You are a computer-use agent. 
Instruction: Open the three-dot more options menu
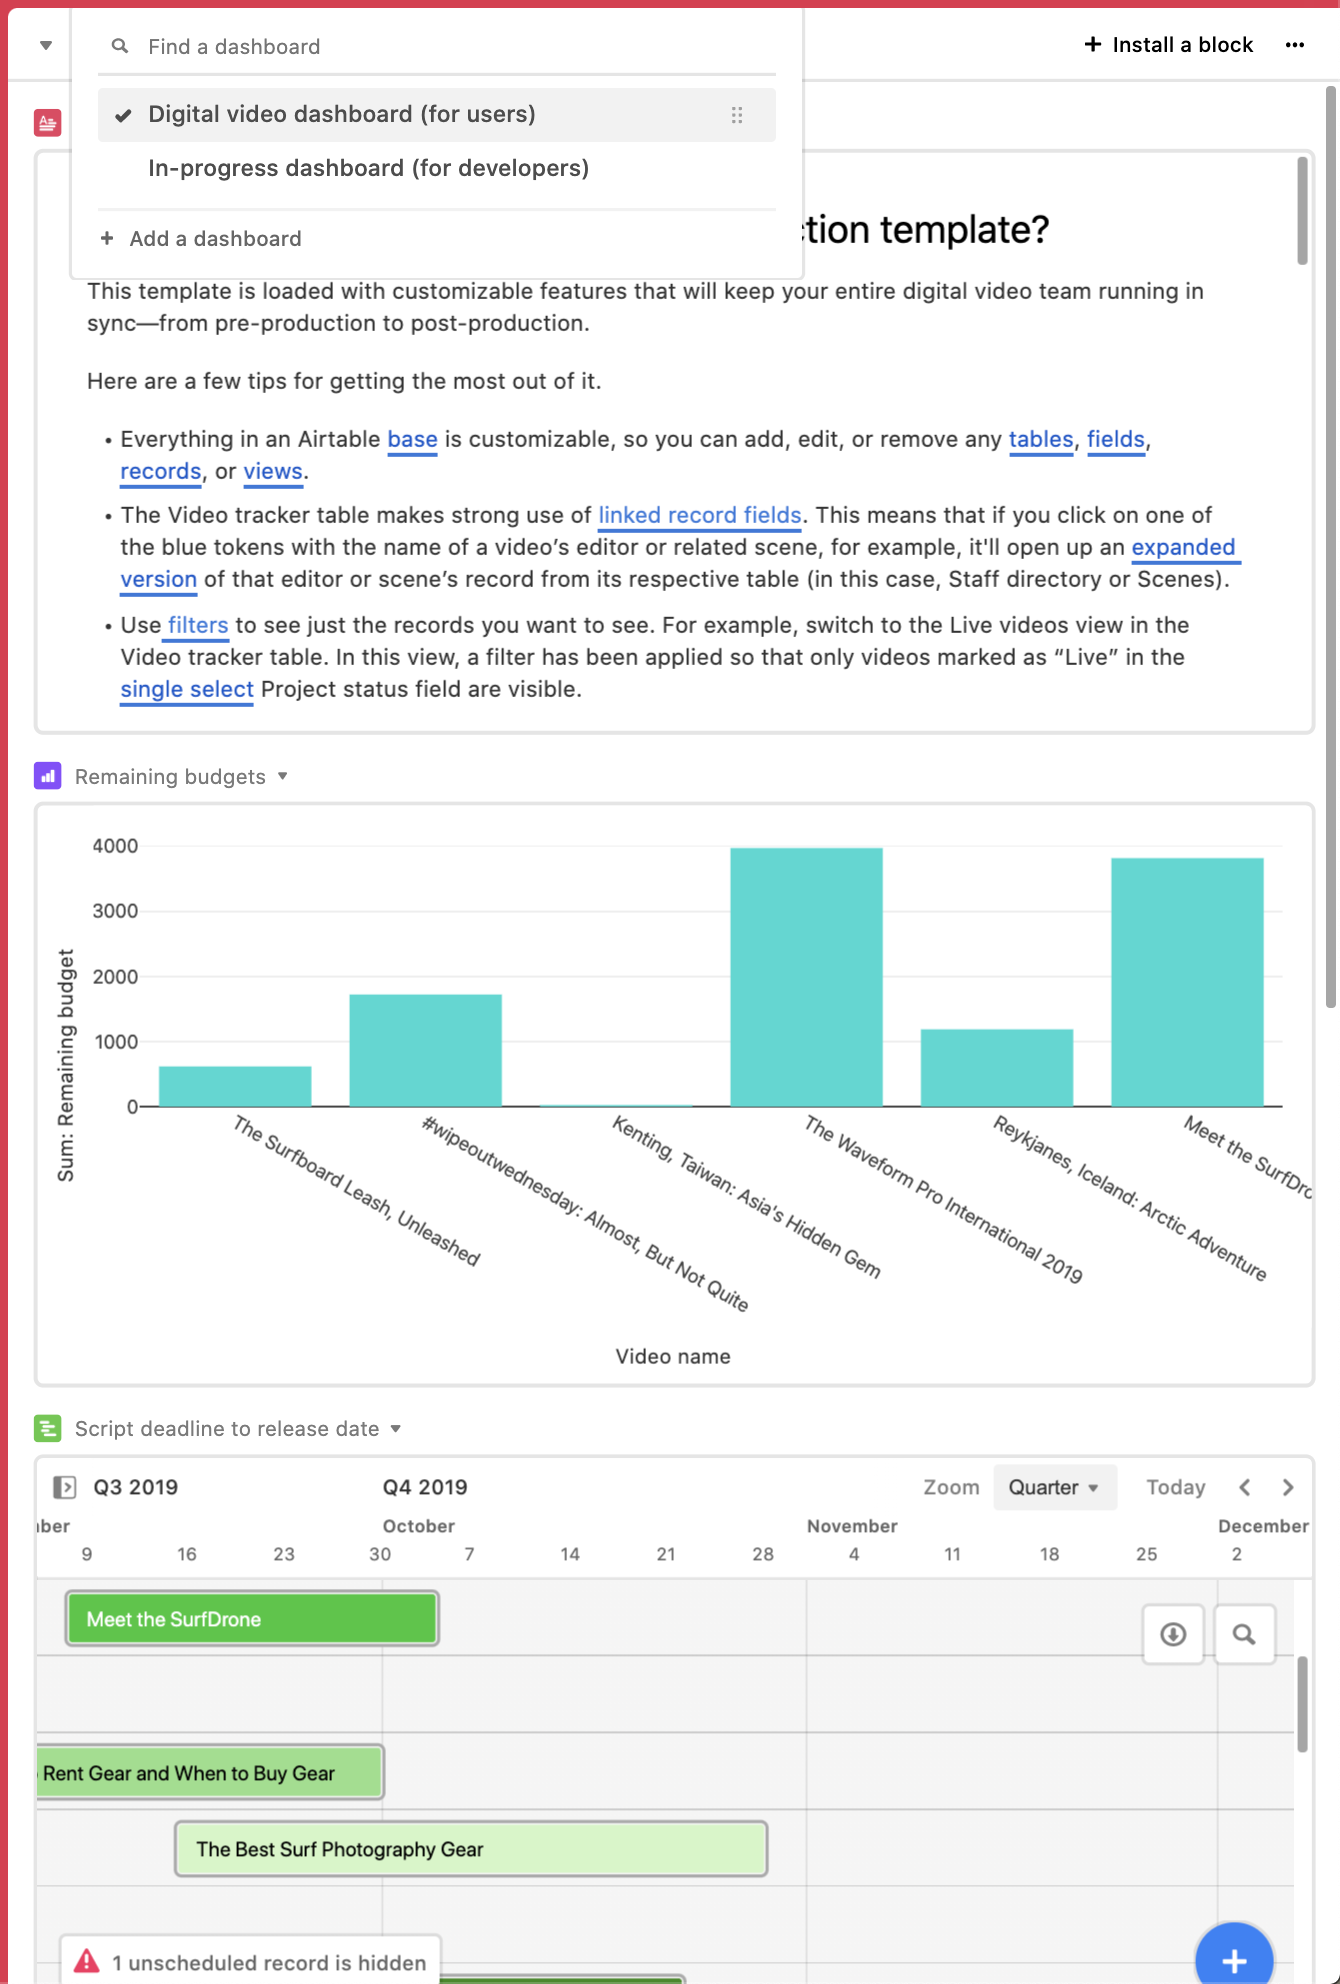click(x=1295, y=45)
